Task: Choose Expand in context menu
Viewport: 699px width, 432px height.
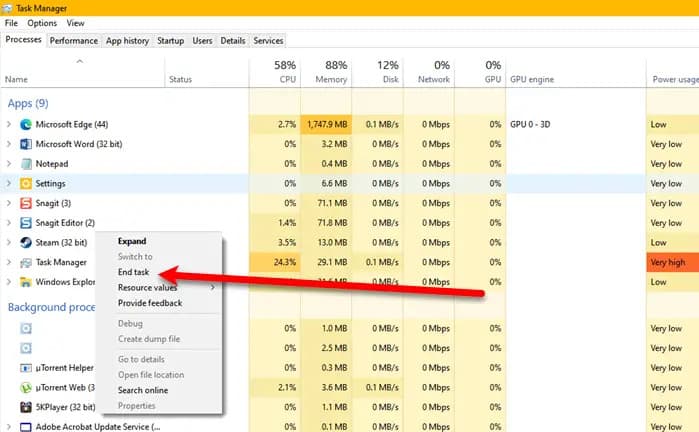Action: click(x=132, y=241)
